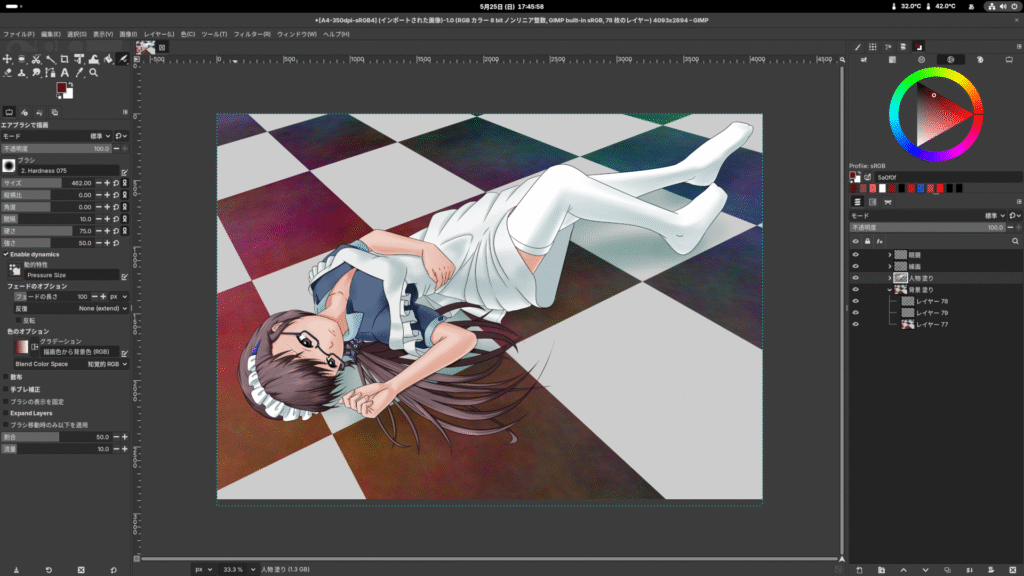Raise the selected layer with the up arrow
Image resolution: width=1024 pixels, height=576 pixels.
[903, 570]
